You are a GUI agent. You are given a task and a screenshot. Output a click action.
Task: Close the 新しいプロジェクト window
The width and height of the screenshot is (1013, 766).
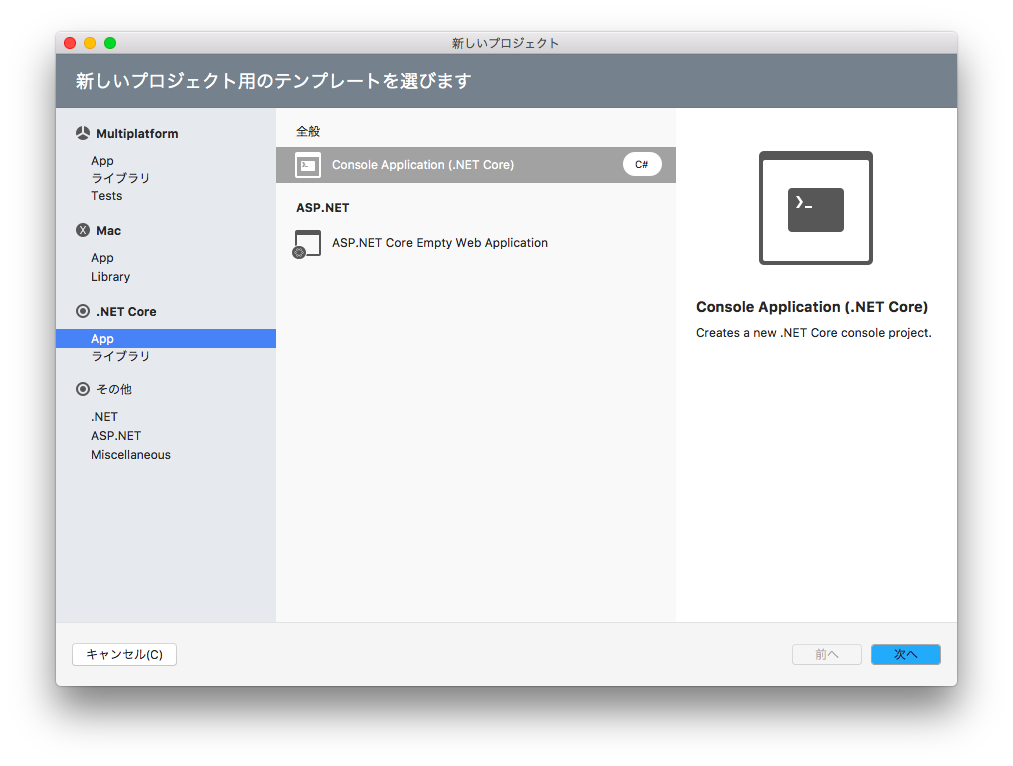click(70, 43)
